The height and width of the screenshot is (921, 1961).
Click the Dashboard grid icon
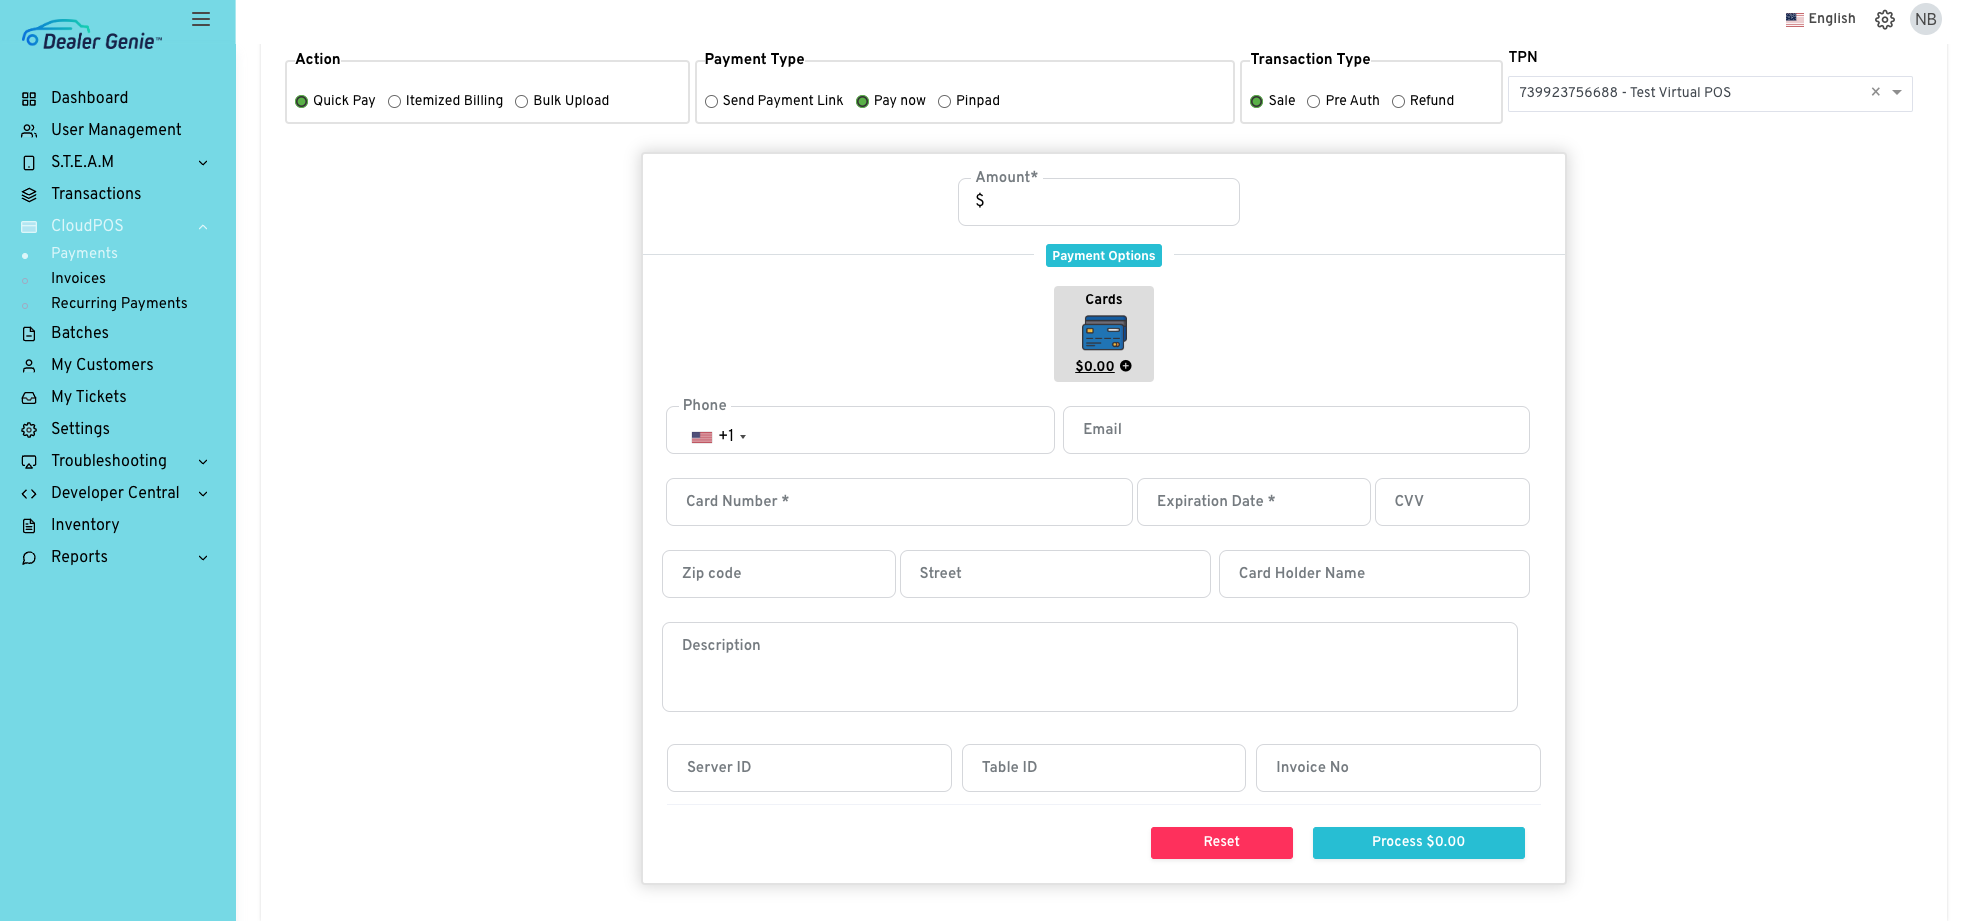(29, 99)
